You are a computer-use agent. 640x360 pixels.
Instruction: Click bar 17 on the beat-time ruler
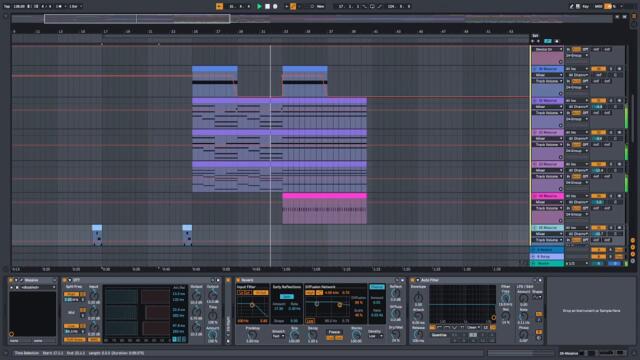tap(105, 31)
